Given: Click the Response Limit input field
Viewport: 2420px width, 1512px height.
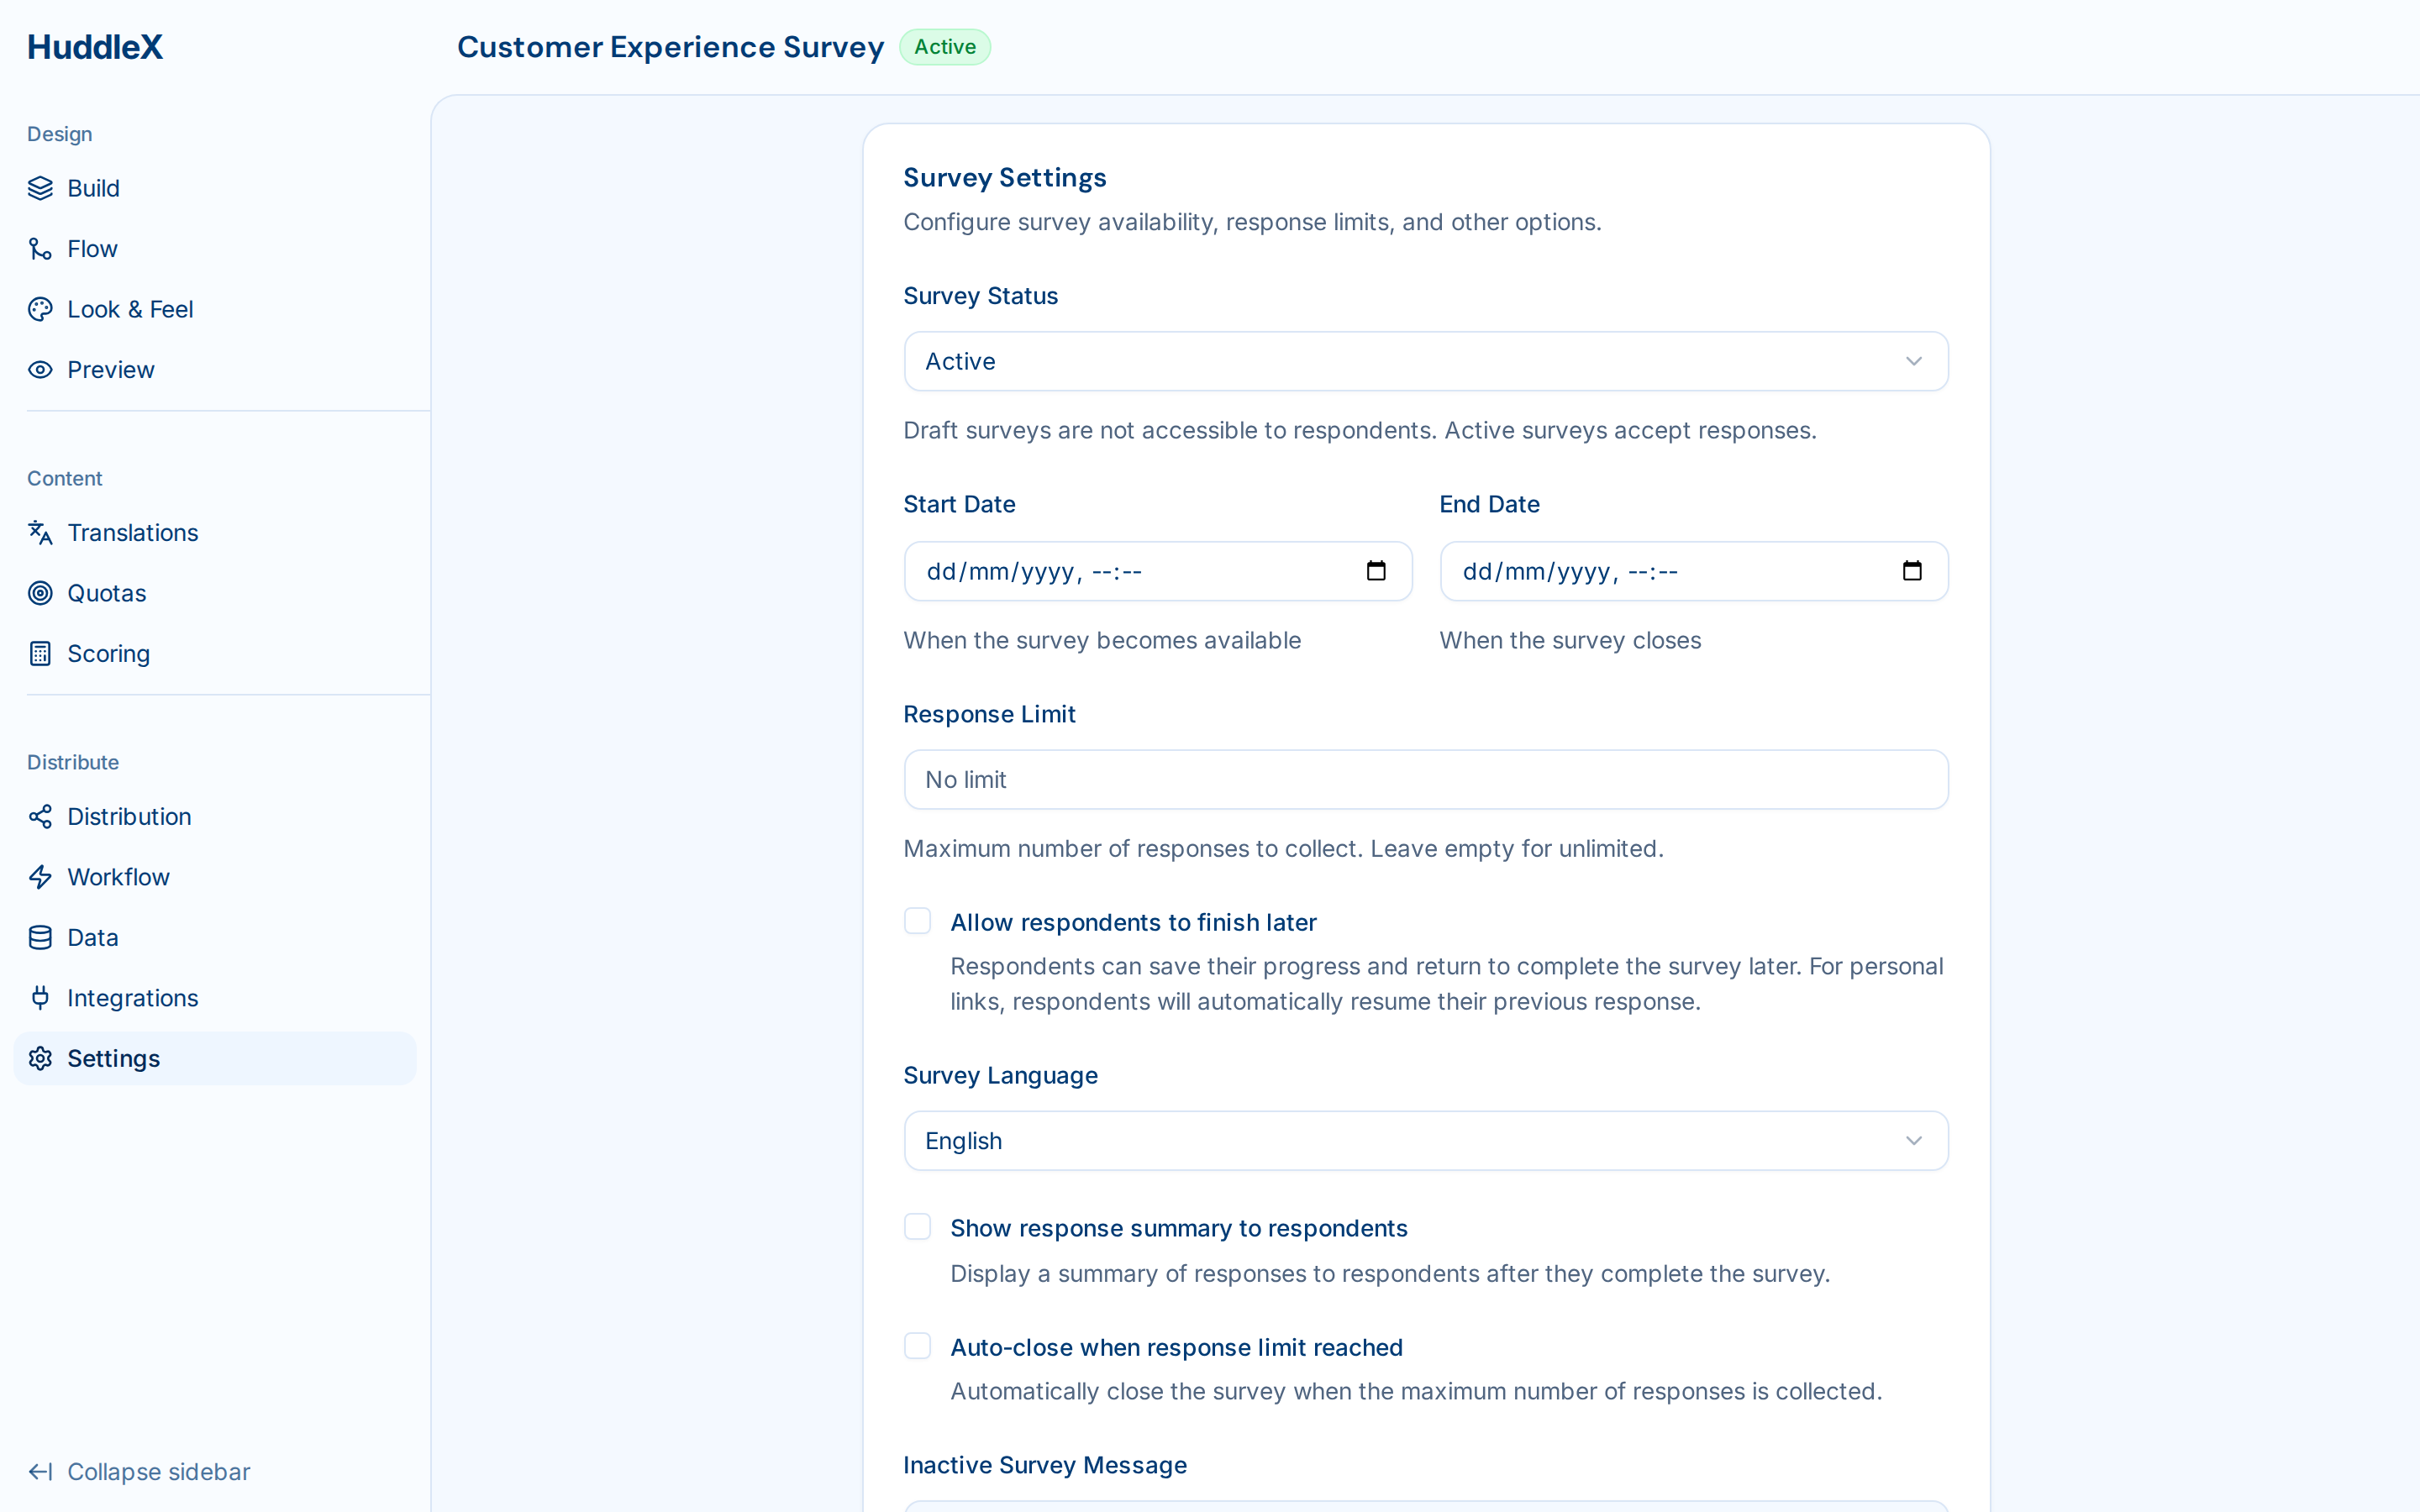Looking at the screenshot, I should click(x=1426, y=780).
